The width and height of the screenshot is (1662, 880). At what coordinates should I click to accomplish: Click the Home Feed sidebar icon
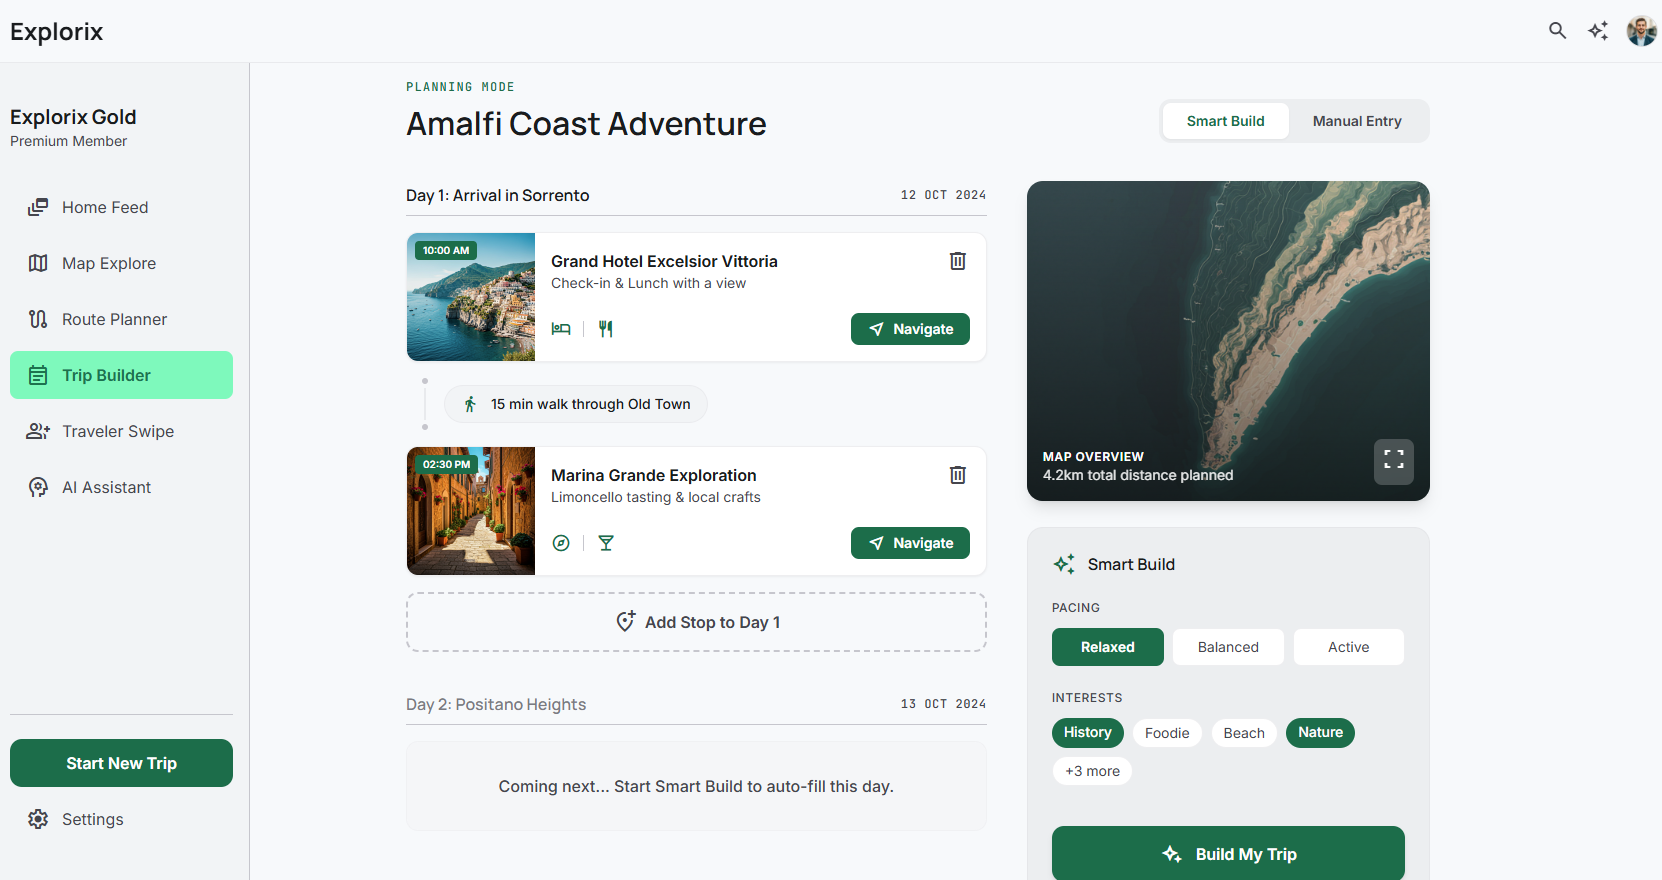pos(38,207)
